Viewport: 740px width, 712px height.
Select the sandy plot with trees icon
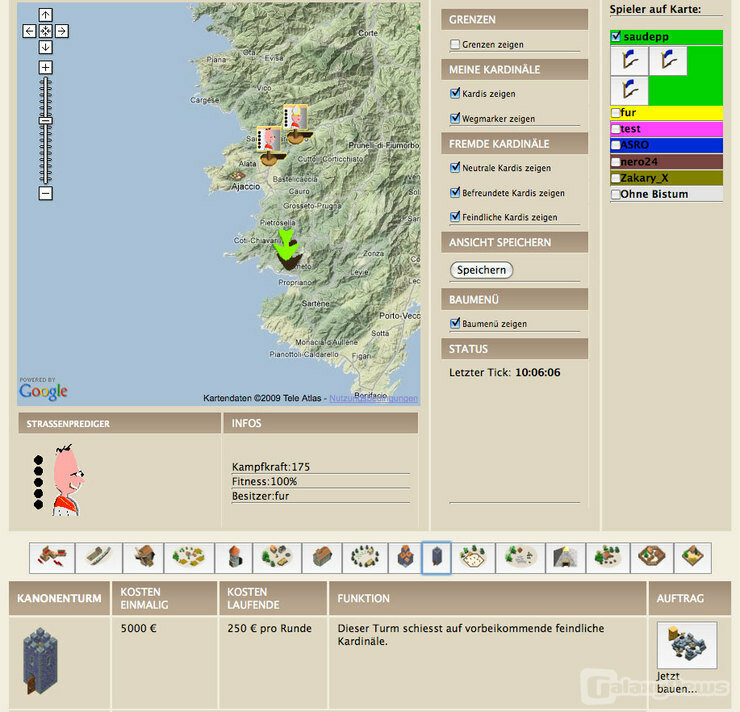473,558
